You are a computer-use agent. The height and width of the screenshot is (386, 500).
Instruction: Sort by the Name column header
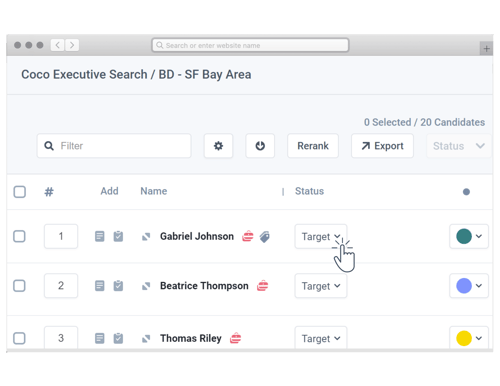pos(154,191)
